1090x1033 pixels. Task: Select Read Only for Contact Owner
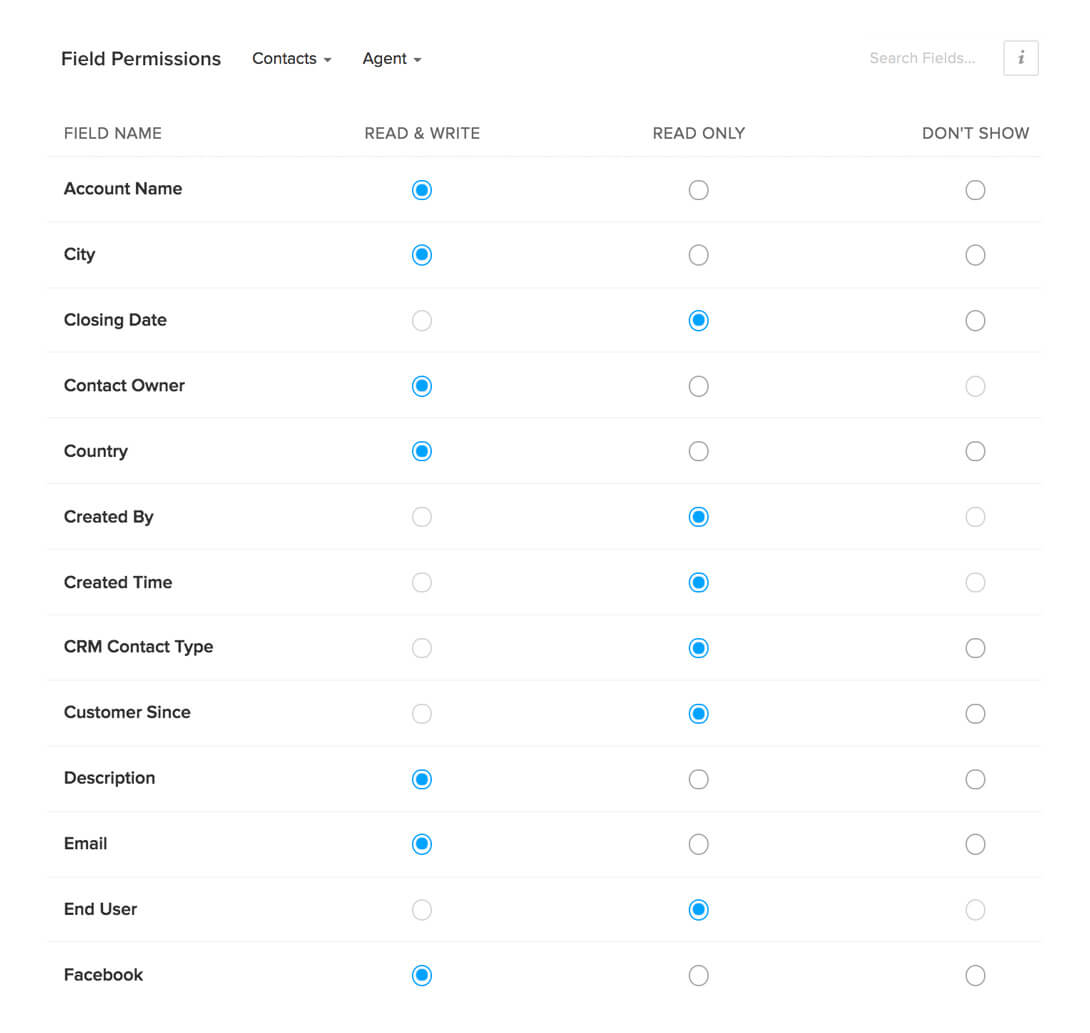(699, 386)
